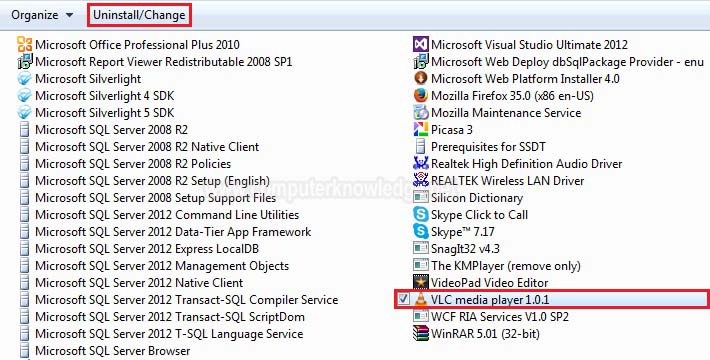Select Microsoft Web Deploy dbSqlPackage Provider text
This screenshot has height=360, width=710.
point(567,62)
